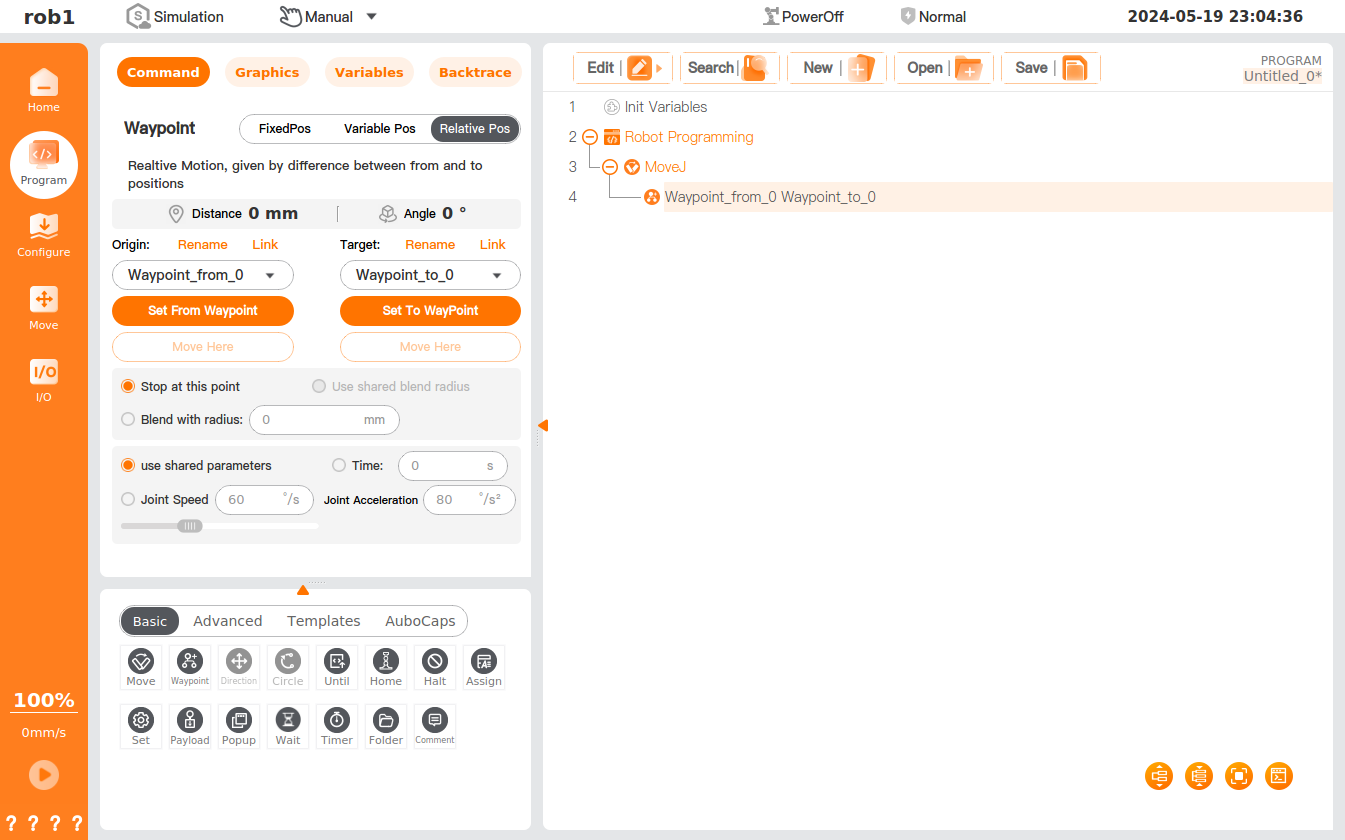
Task: Click the blend radius input field
Action: [x=310, y=420]
